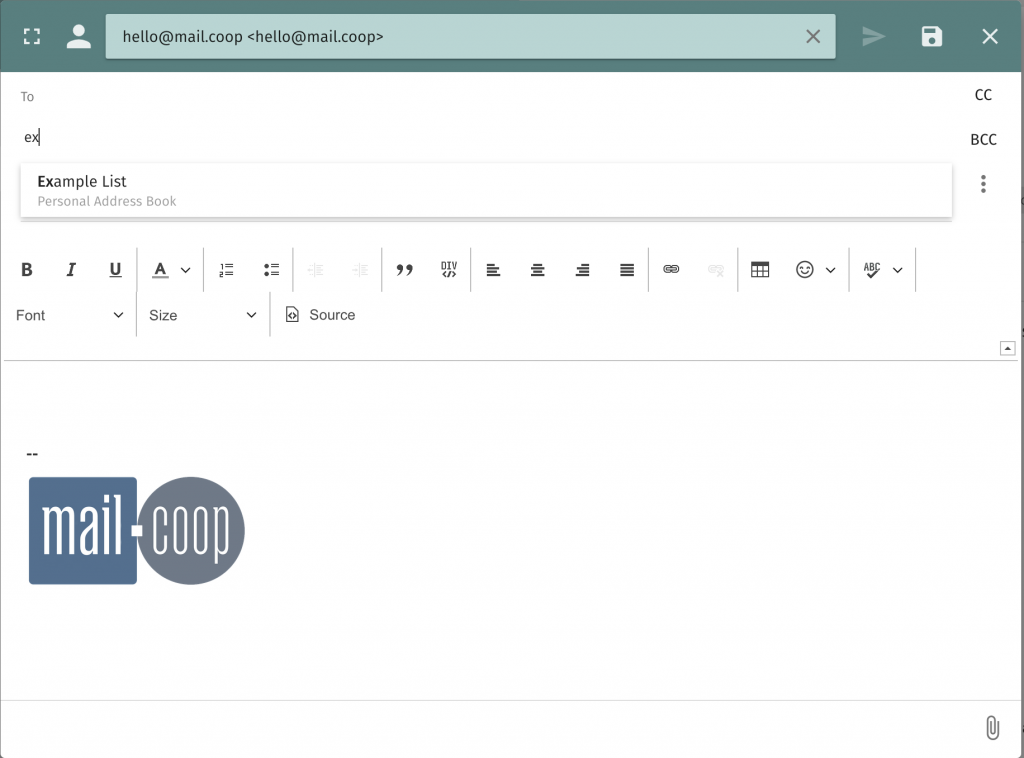Open text color picker
Viewport: 1024px width, 758px height.
(x=160, y=270)
